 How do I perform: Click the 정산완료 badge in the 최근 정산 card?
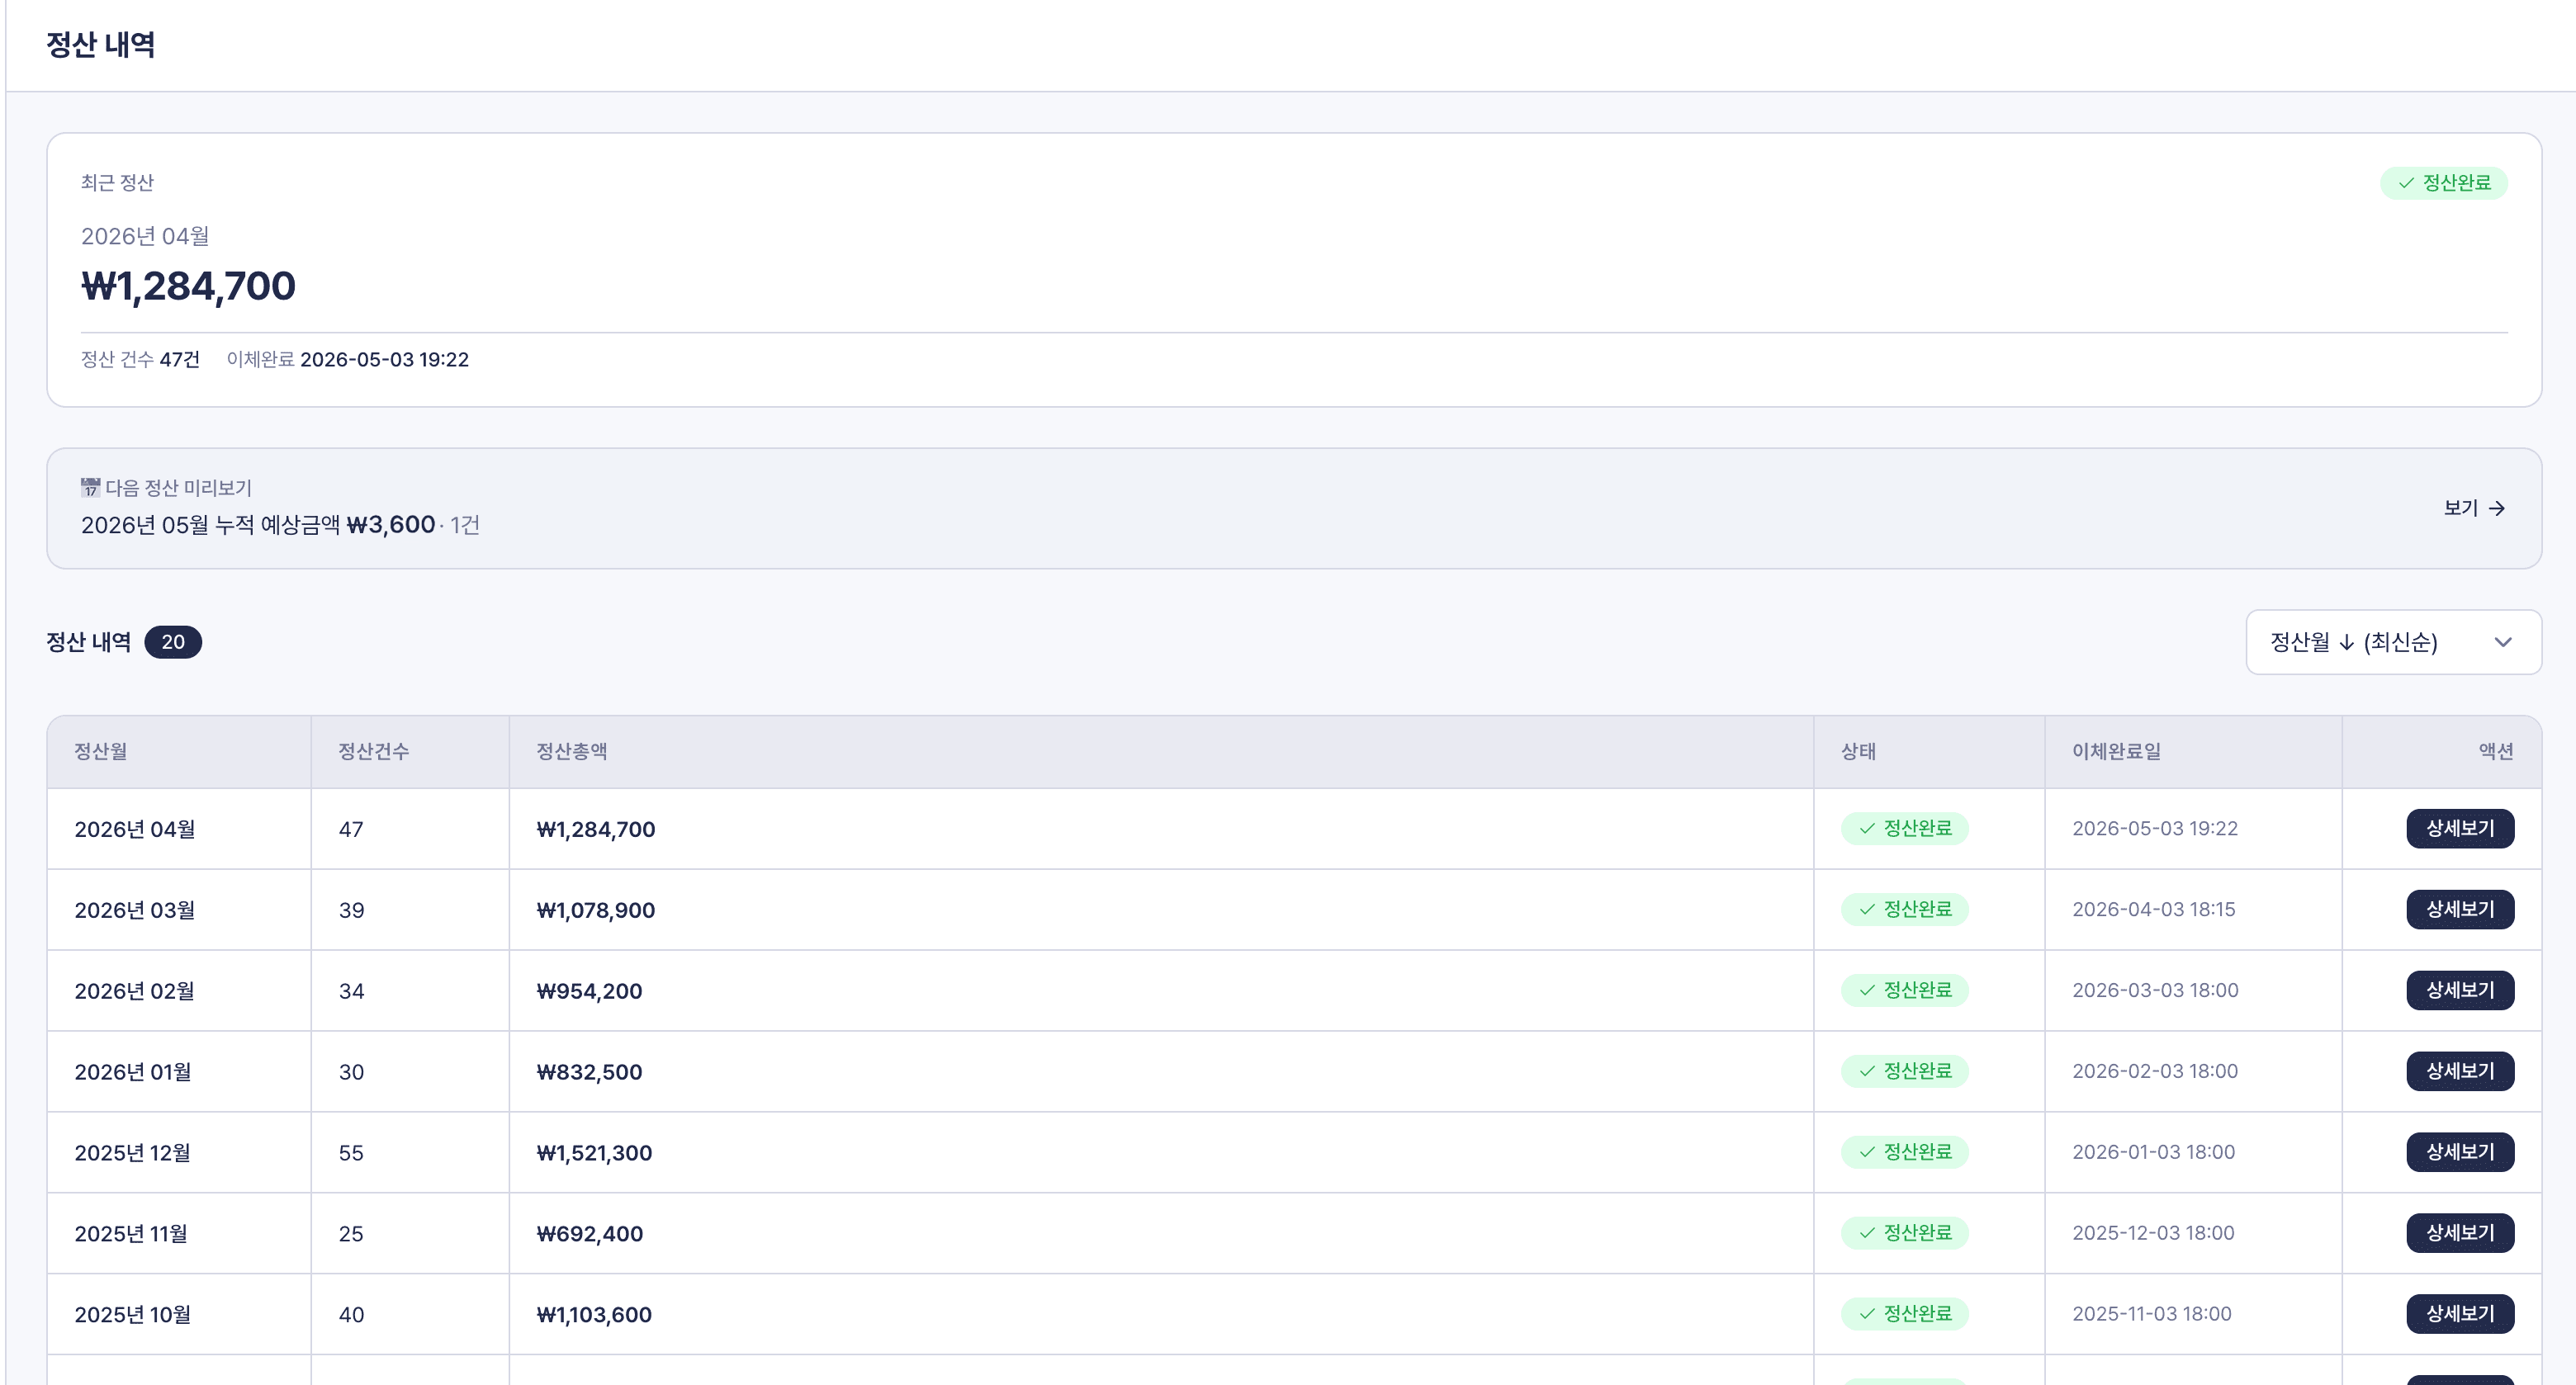click(2443, 183)
